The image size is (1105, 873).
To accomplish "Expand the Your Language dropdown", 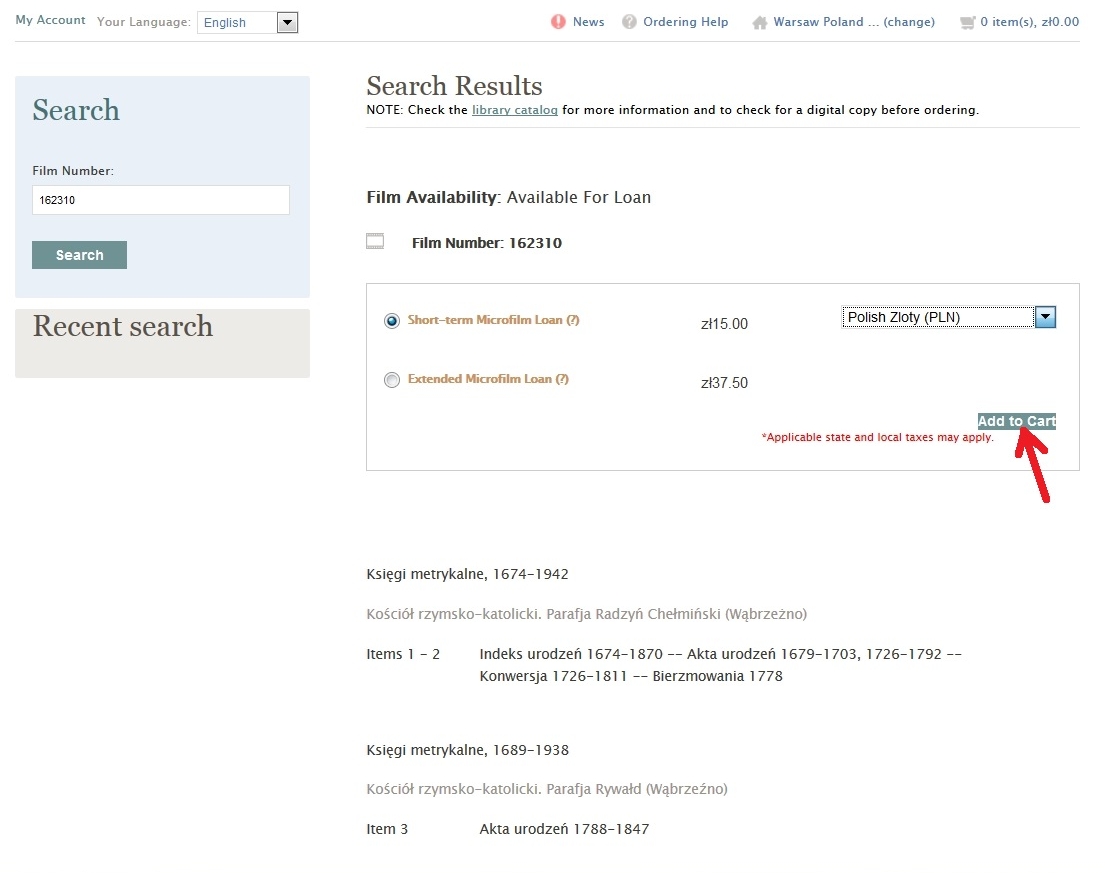I will (287, 23).
